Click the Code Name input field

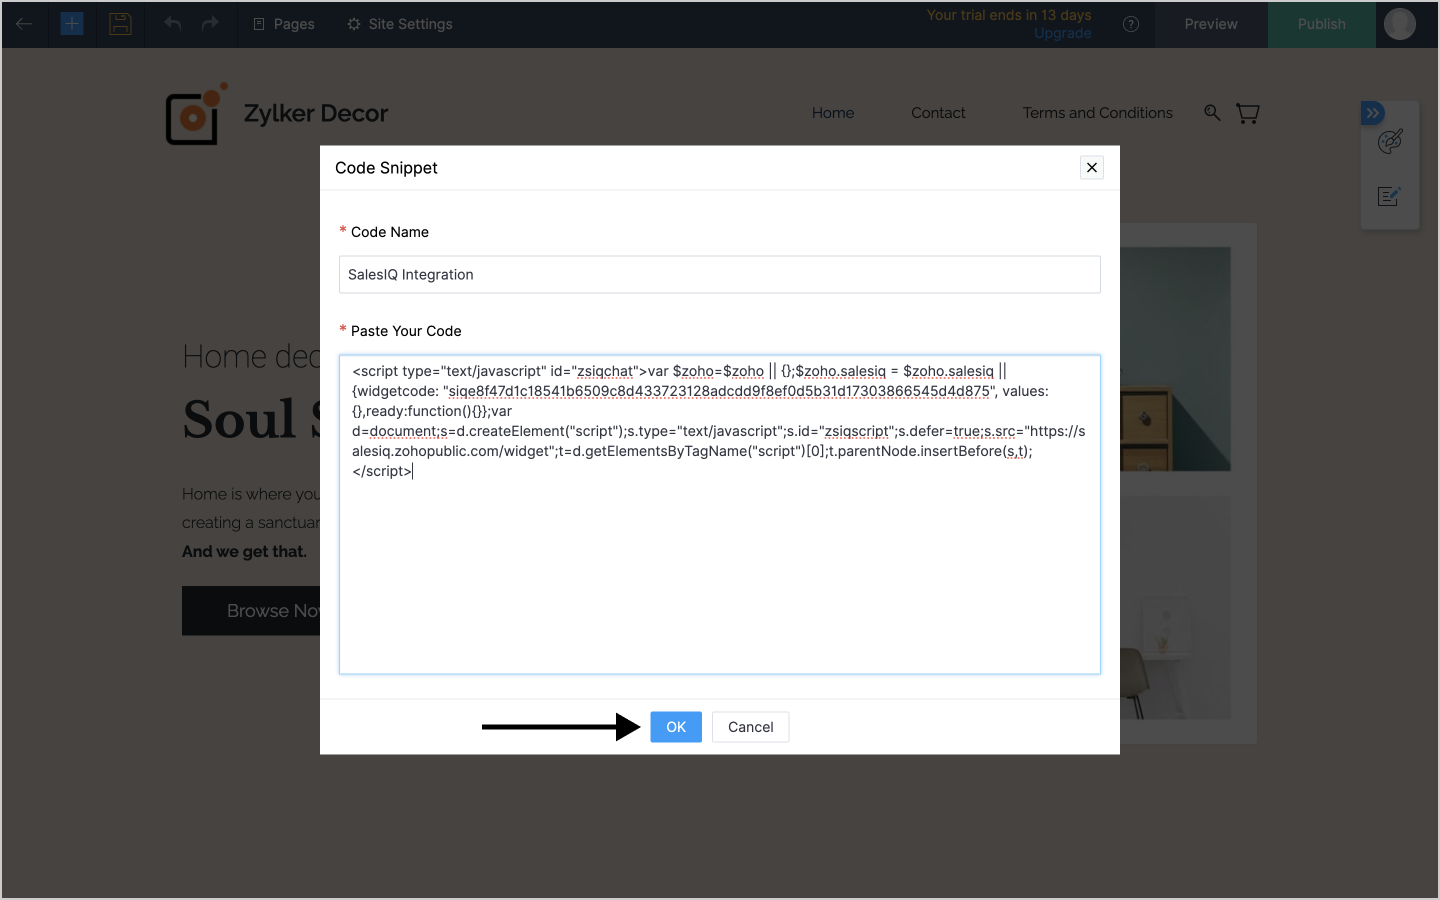[x=720, y=275]
